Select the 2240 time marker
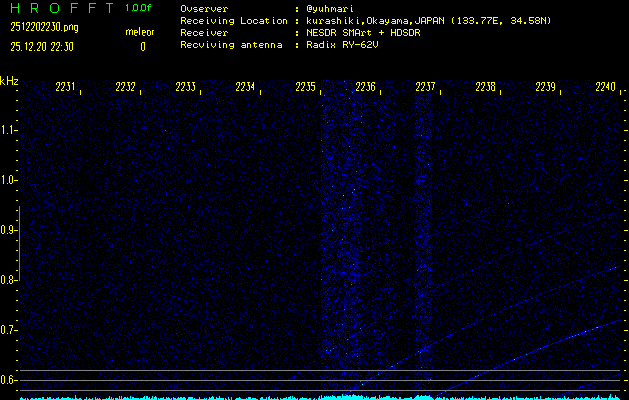Screen dimensions: 629x400 point(605,88)
